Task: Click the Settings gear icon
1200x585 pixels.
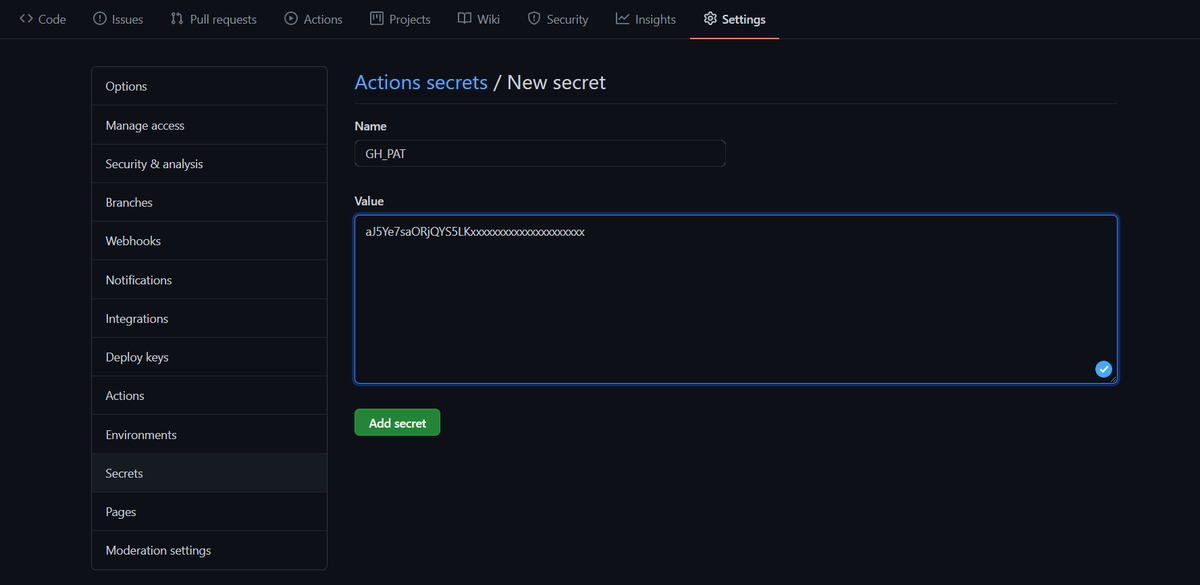Action: (x=710, y=18)
